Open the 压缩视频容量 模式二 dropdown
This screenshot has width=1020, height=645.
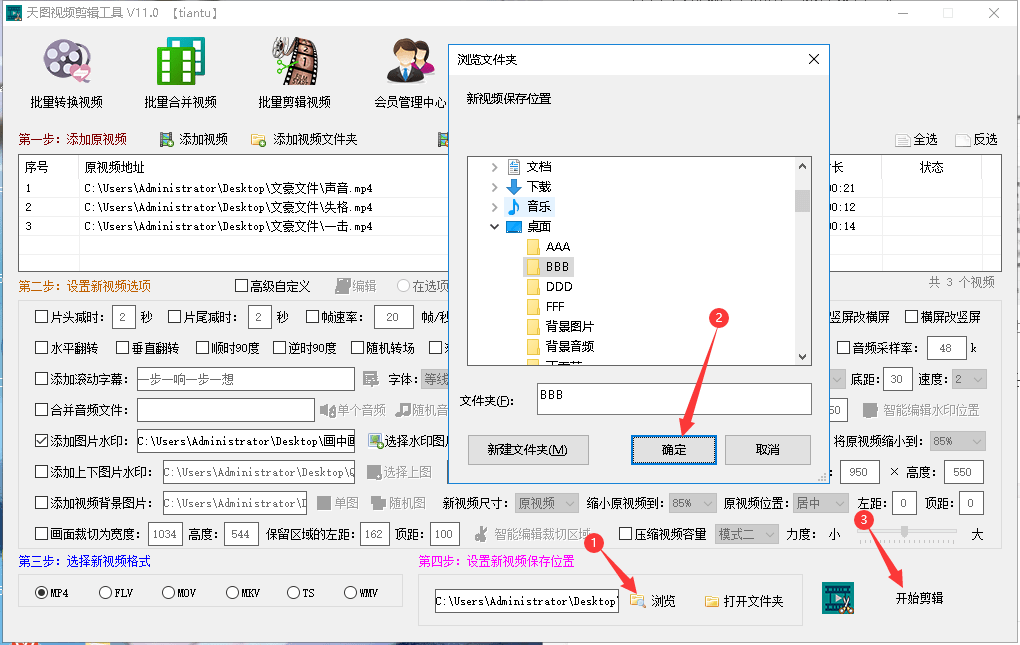click(747, 534)
